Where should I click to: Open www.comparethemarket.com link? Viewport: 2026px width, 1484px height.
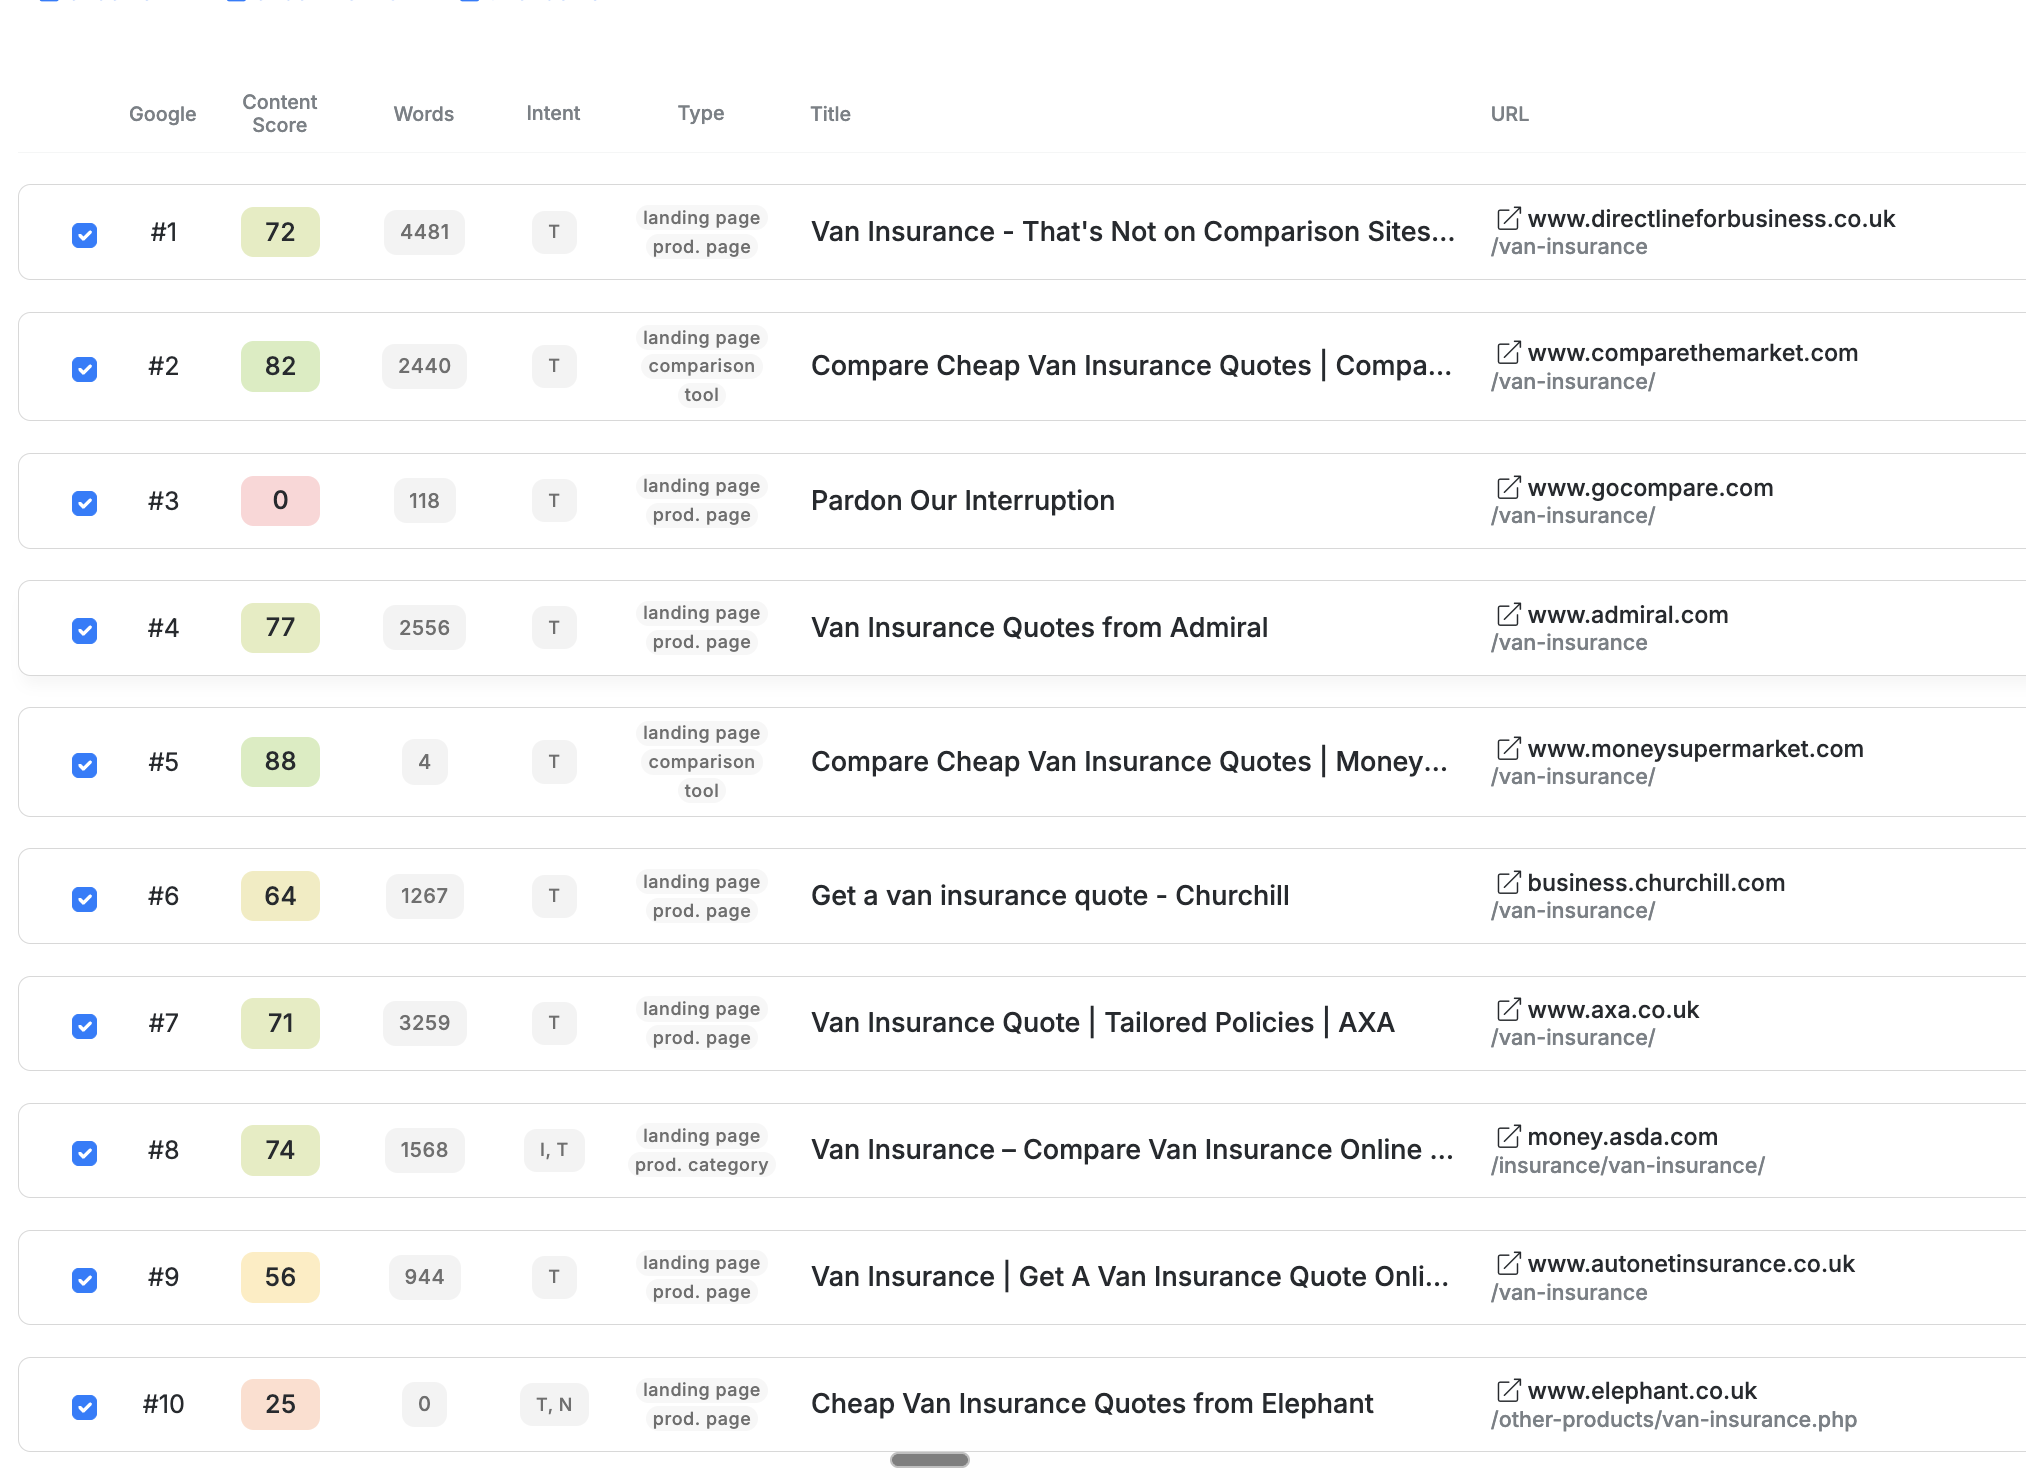pyautogui.click(x=1693, y=352)
